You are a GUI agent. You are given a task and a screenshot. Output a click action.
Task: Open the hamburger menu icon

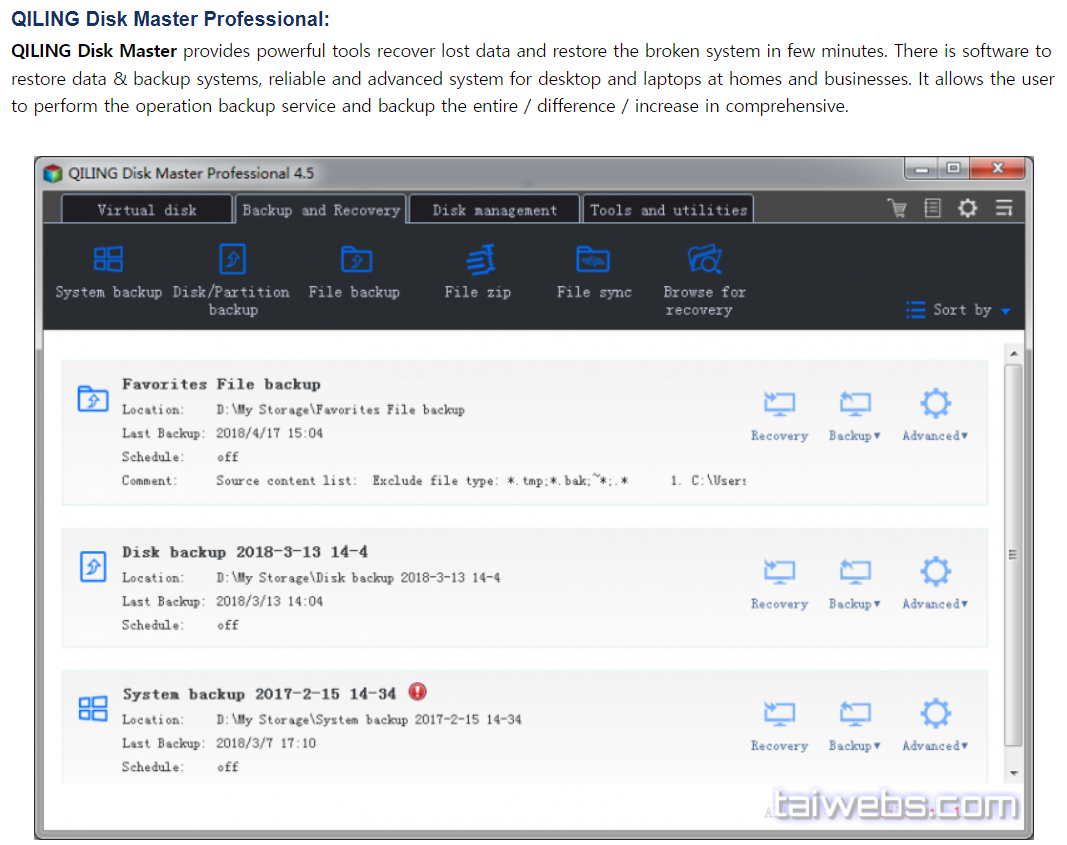(1004, 208)
